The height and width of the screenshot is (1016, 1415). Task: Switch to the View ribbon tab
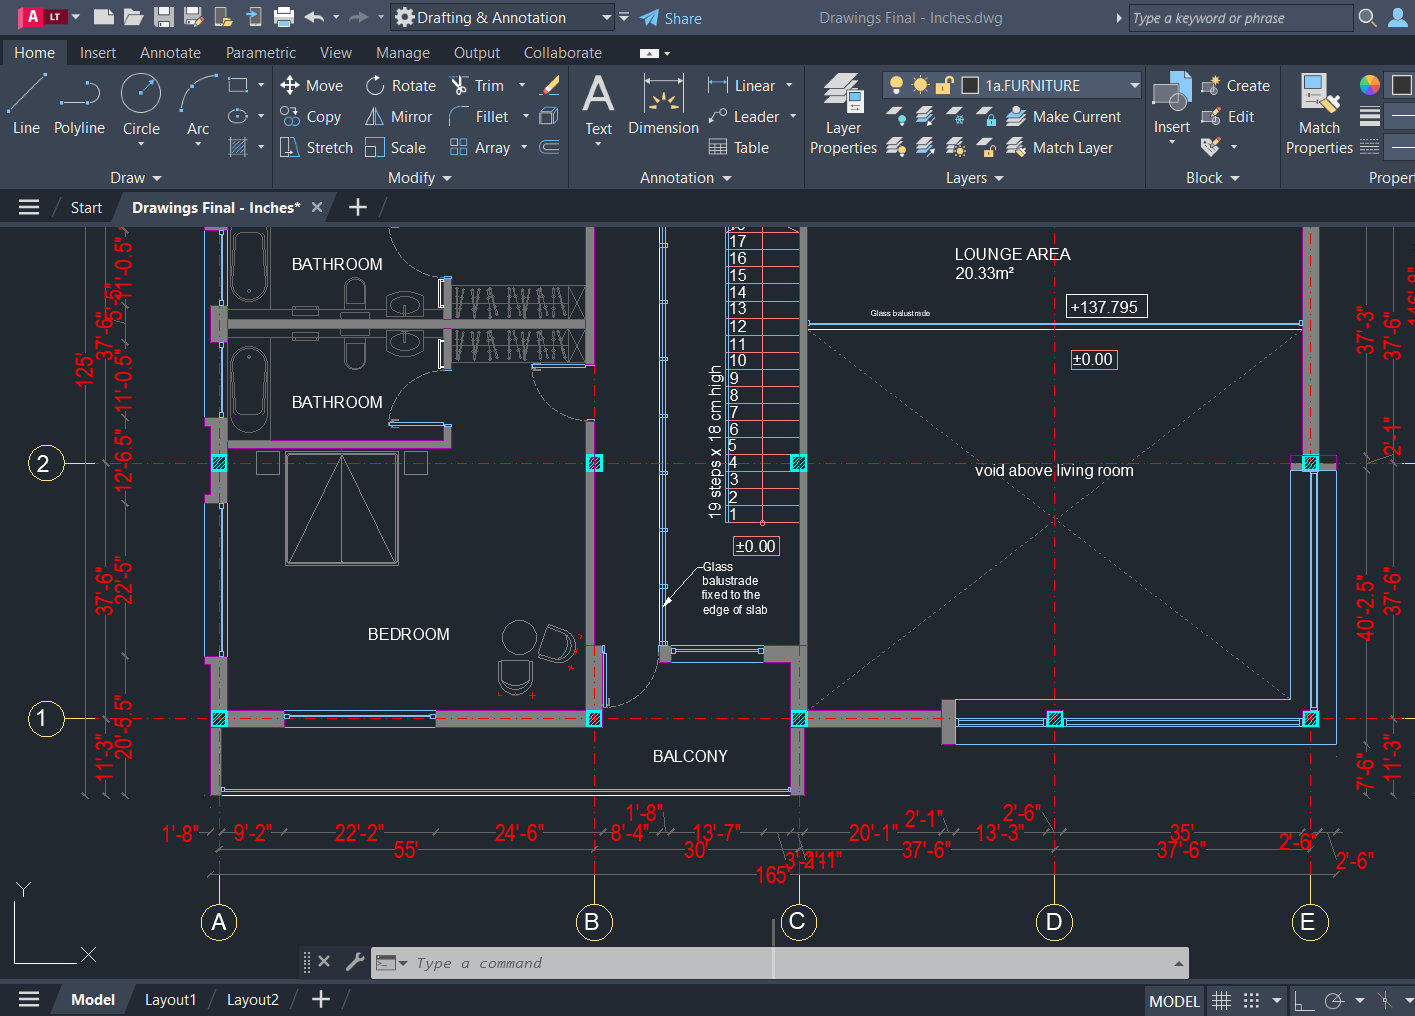pyautogui.click(x=336, y=53)
